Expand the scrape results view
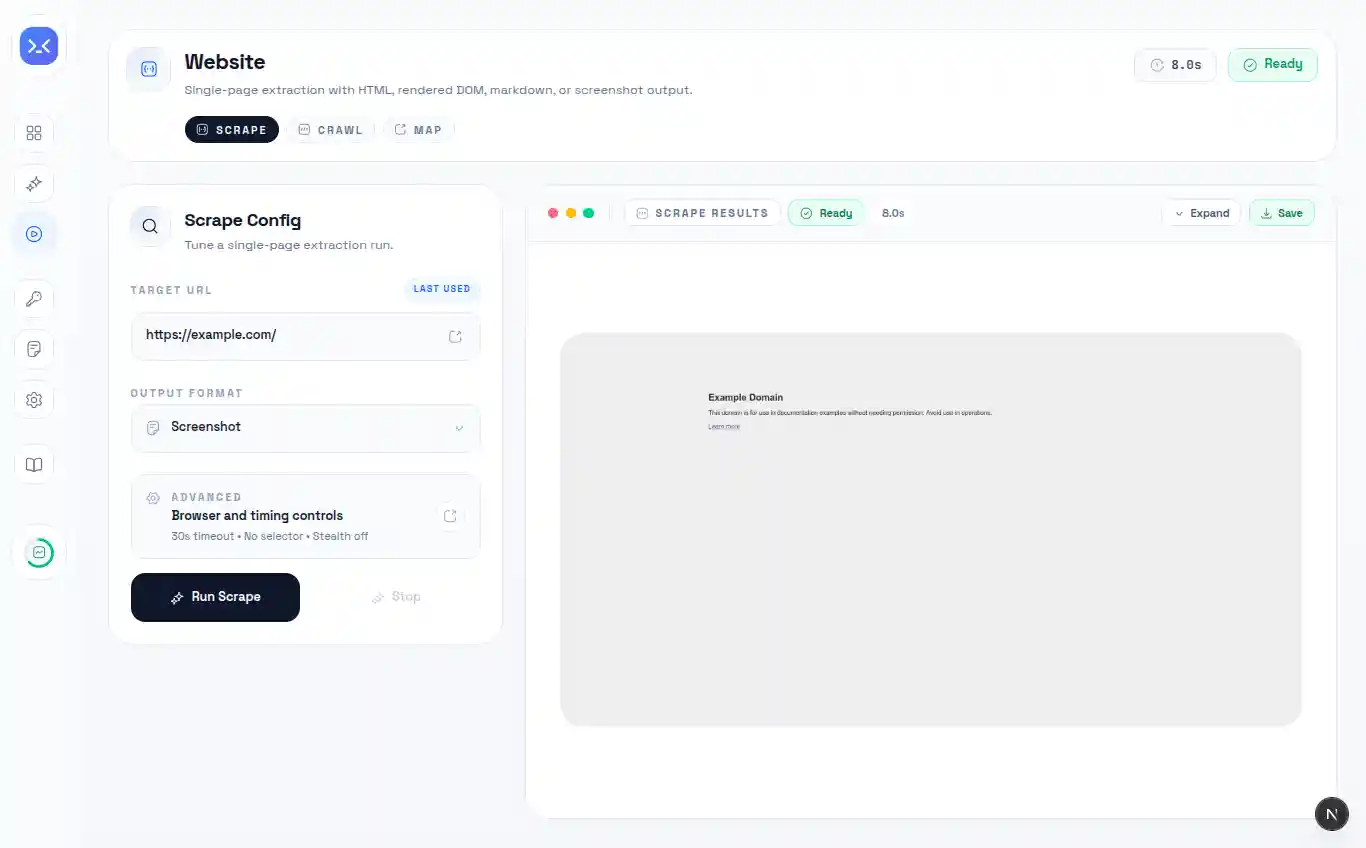Viewport: 1366px width, 848px height. click(1202, 212)
